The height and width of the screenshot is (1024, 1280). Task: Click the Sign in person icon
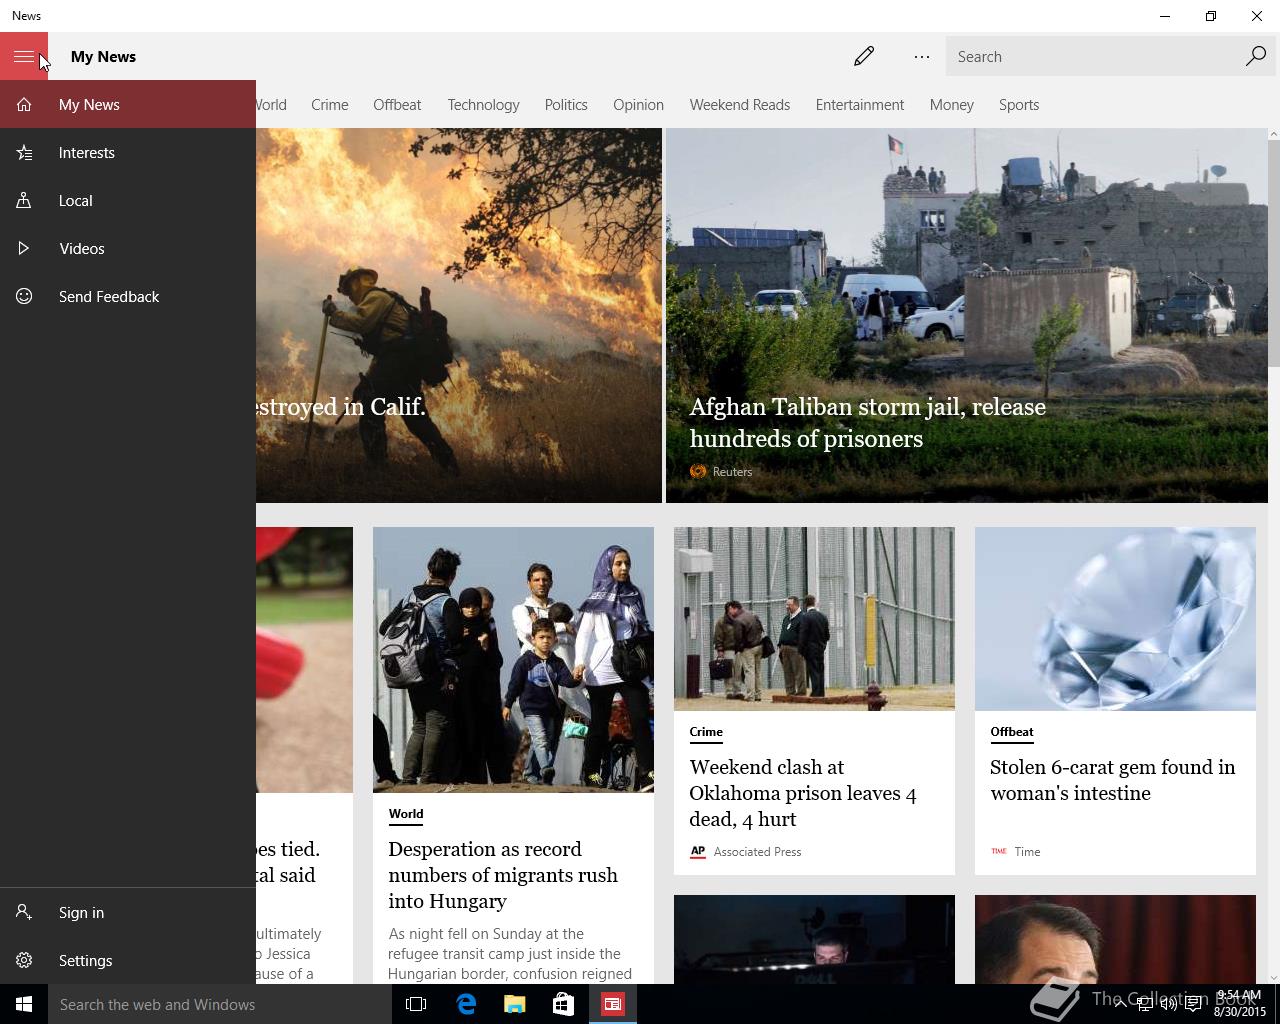click(24, 912)
